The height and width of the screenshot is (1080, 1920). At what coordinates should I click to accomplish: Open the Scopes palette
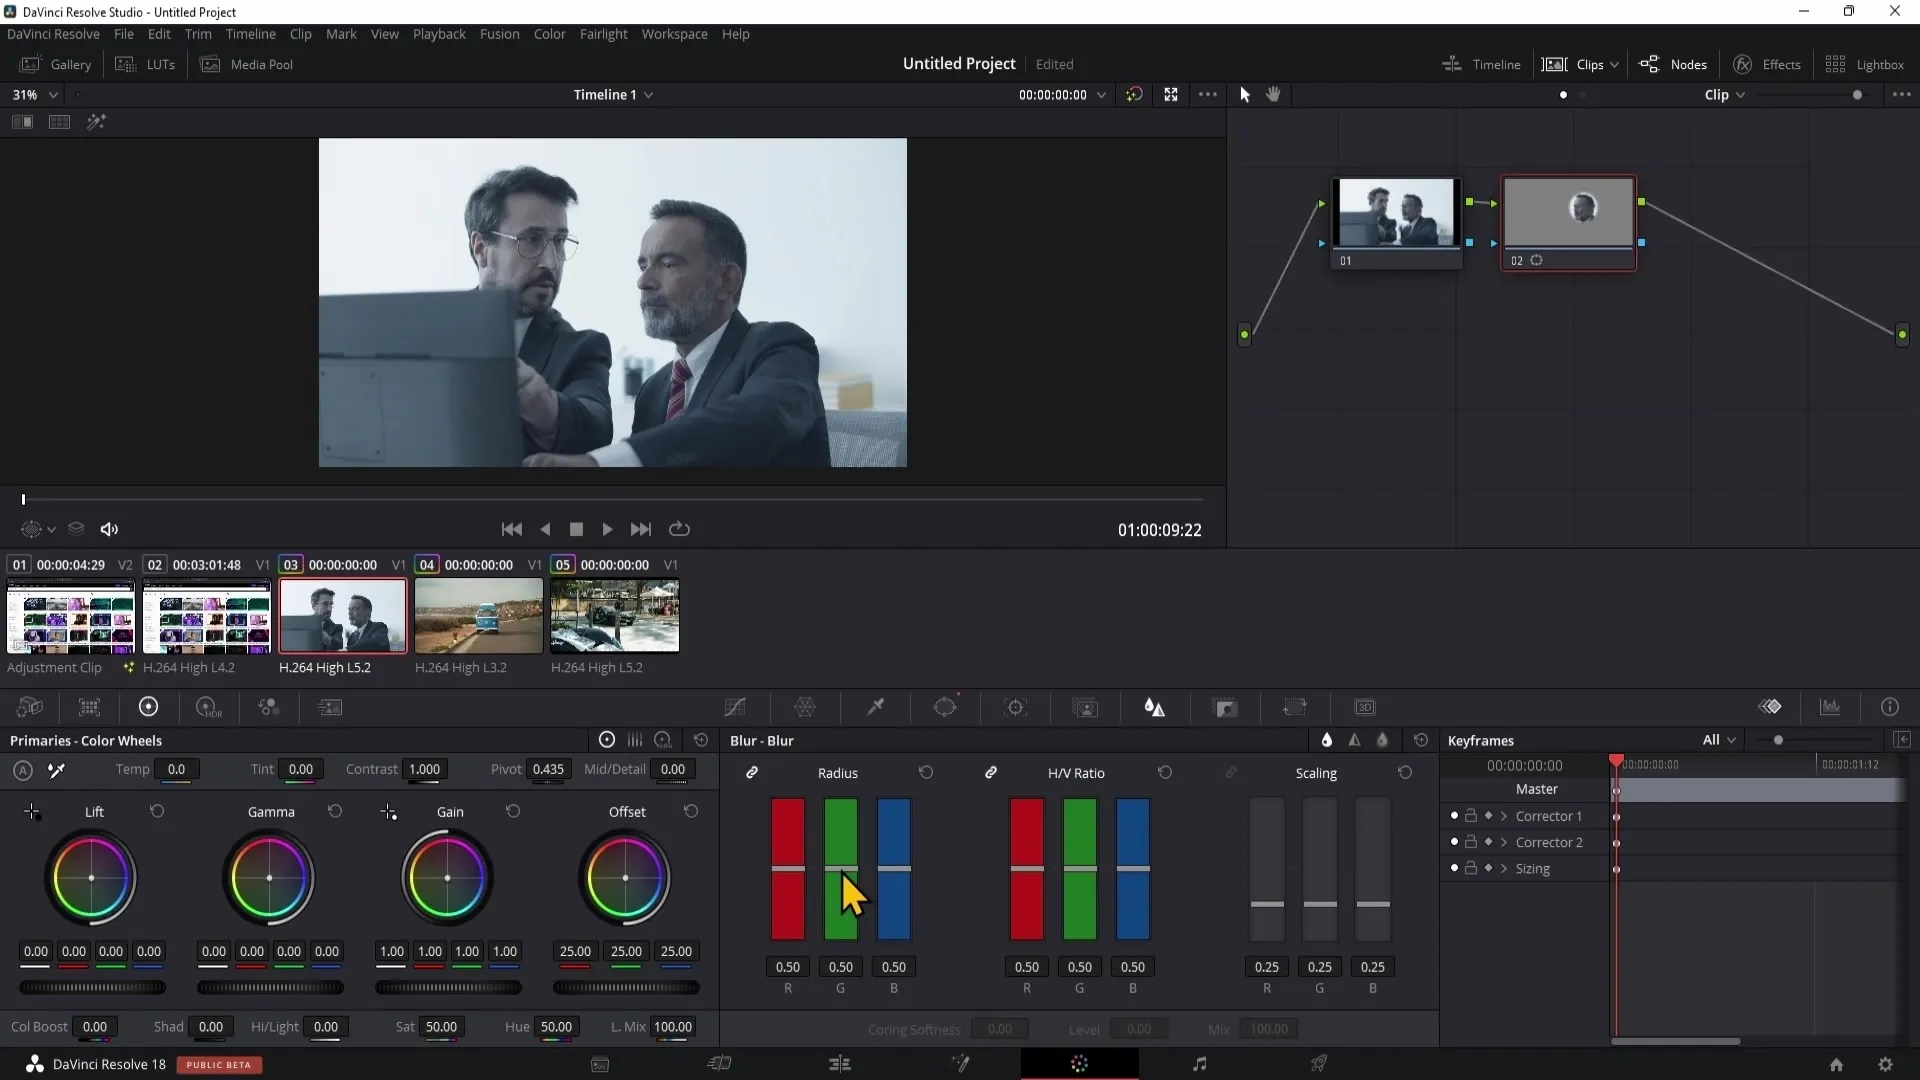click(x=1830, y=707)
